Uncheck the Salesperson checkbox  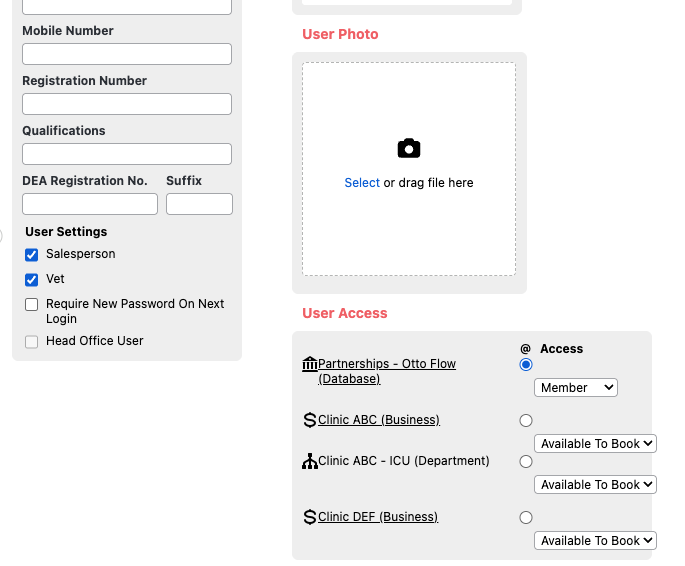click(x=32, y=255)
